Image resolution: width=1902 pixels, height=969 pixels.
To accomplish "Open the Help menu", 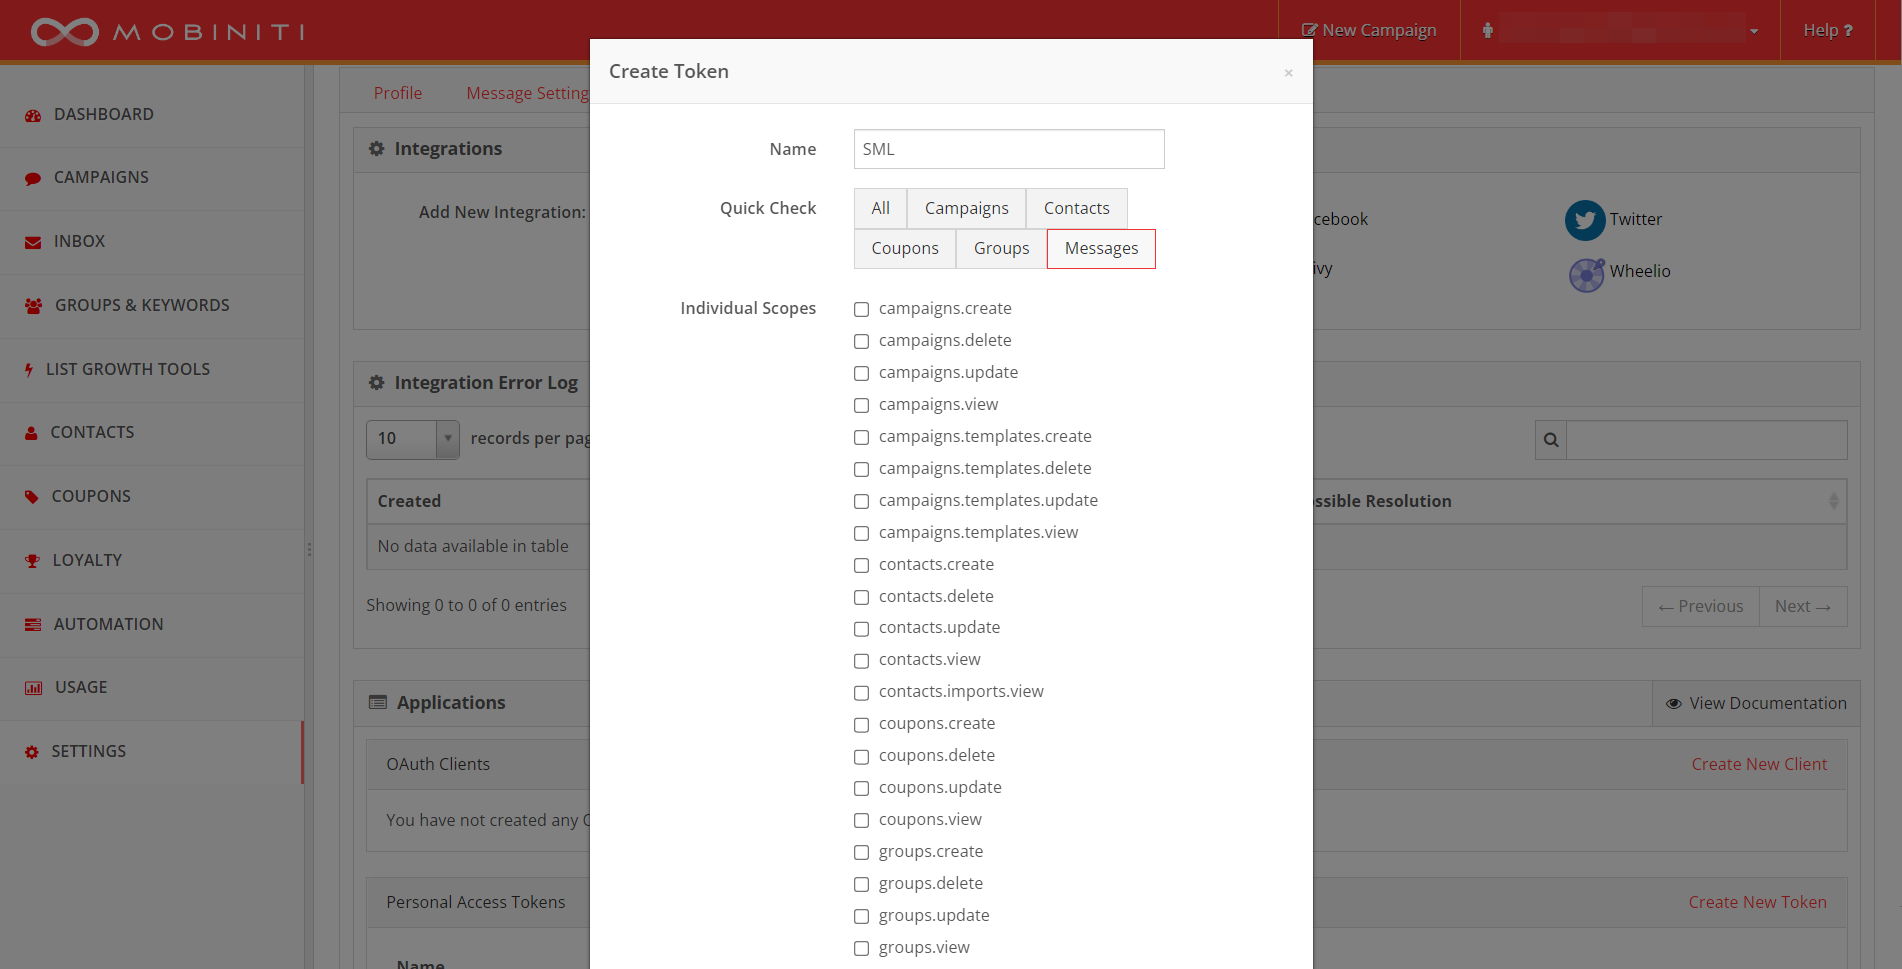I will (x=1828, y=30).
